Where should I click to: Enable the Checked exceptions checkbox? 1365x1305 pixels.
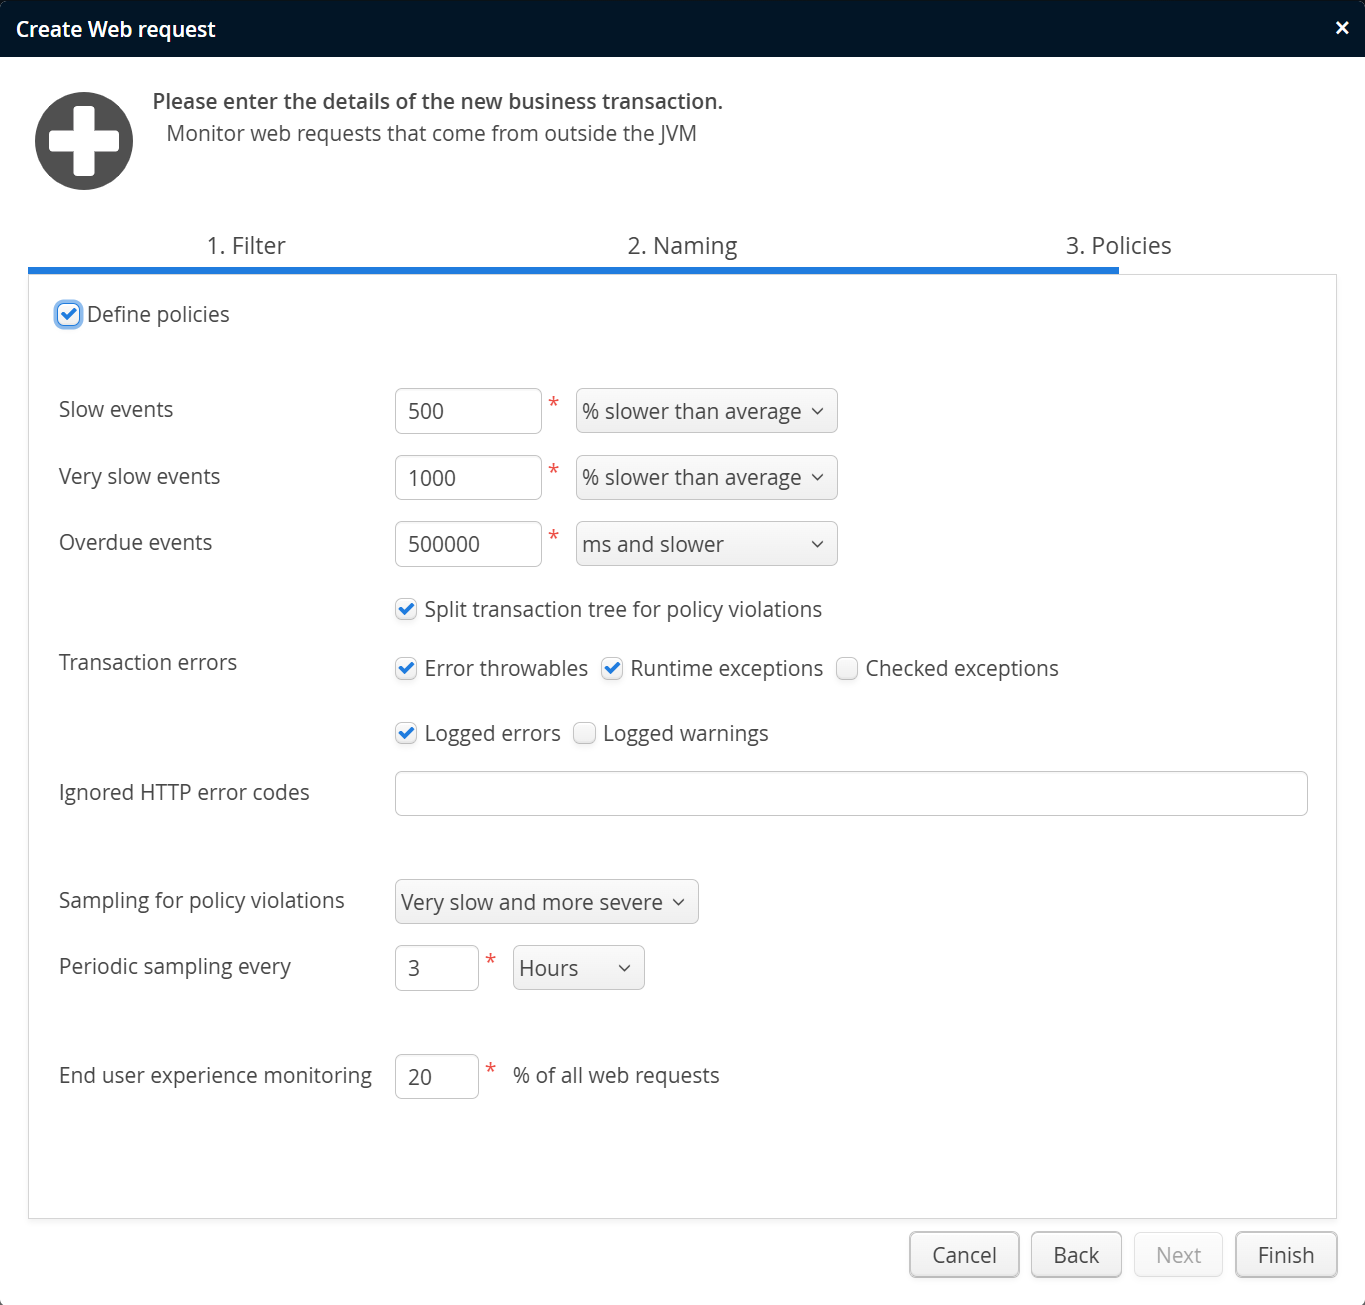click(x=847, y=669)
